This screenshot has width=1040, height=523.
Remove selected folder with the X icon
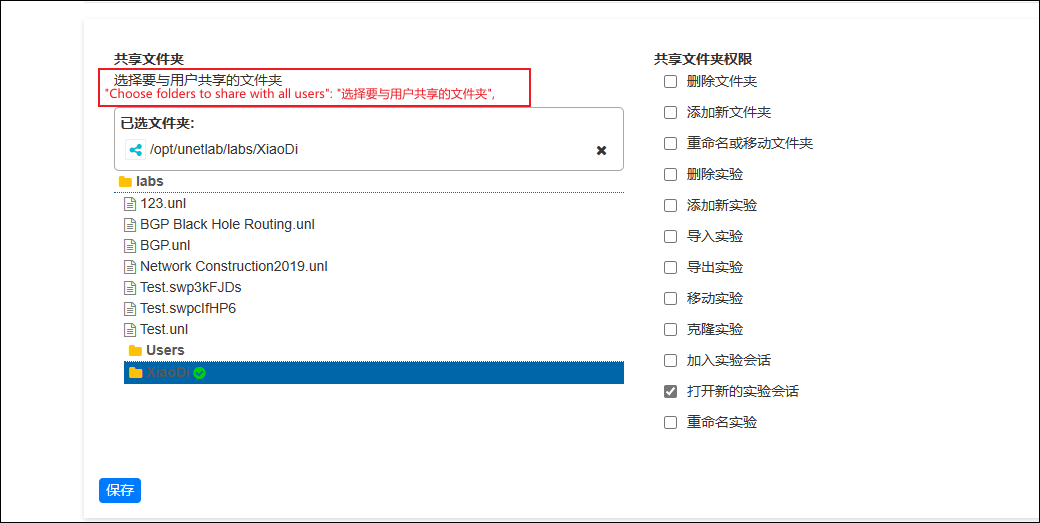coord(601,150)
